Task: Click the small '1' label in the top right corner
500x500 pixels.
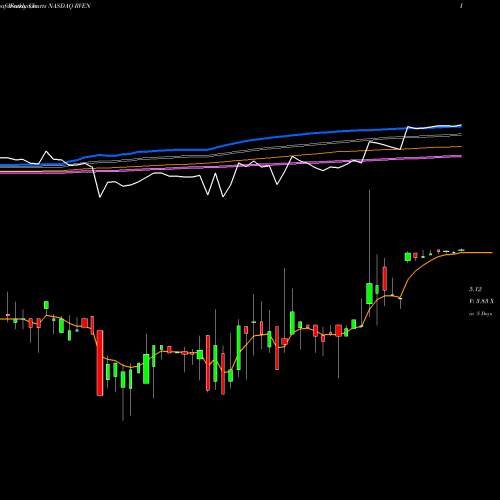Action: click(x=461, y=6)
